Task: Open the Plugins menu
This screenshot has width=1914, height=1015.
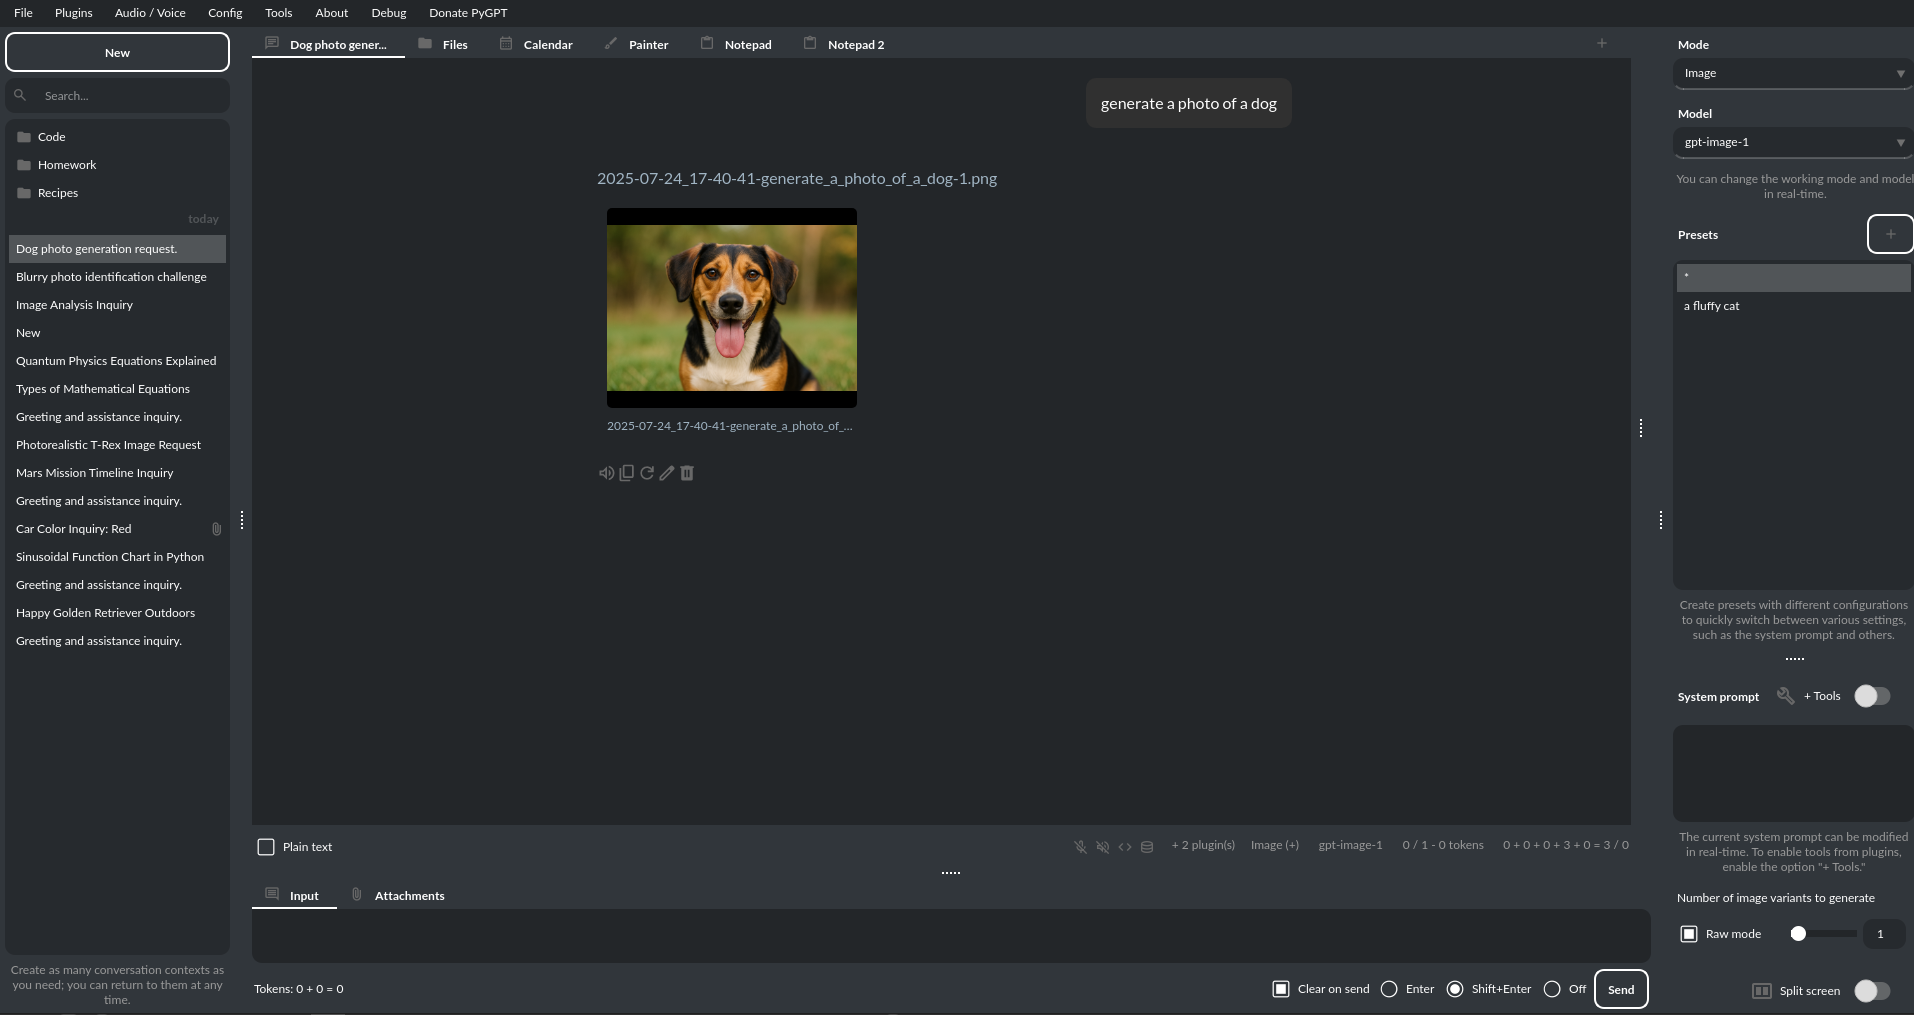Action: tap(73, 13)
